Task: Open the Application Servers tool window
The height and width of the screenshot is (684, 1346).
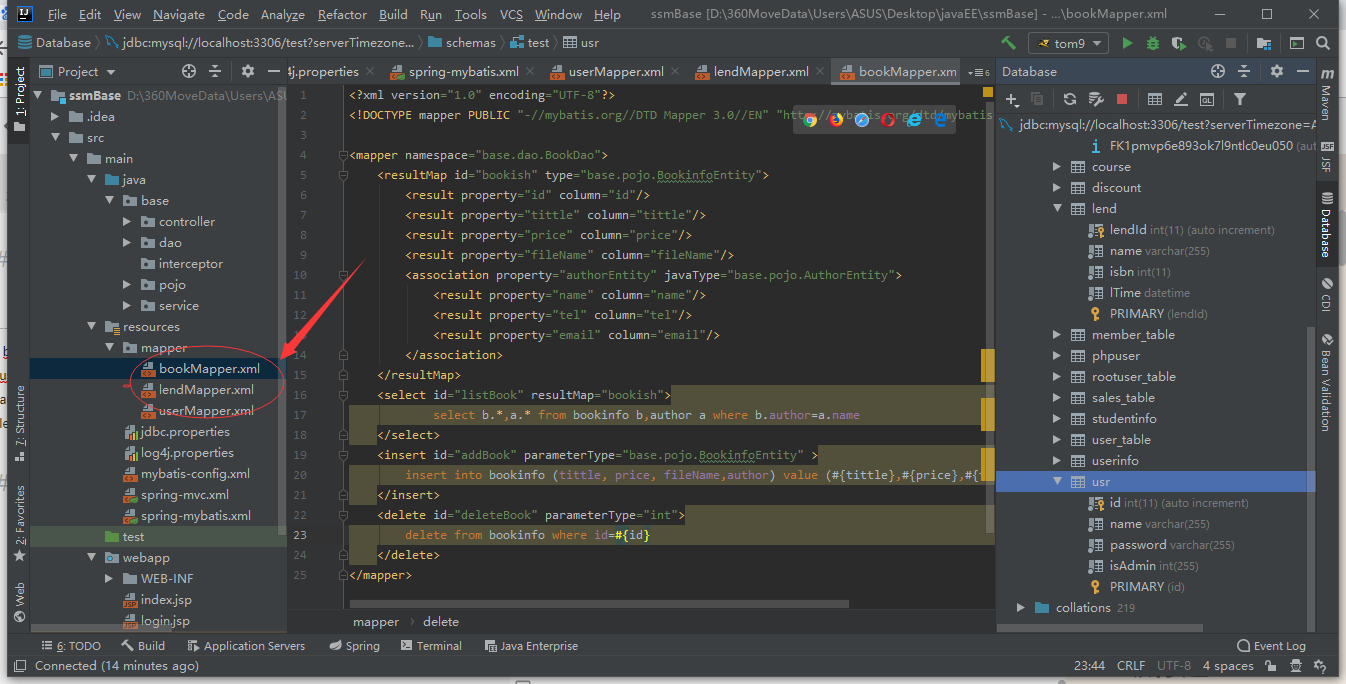Action: (245, 646)
